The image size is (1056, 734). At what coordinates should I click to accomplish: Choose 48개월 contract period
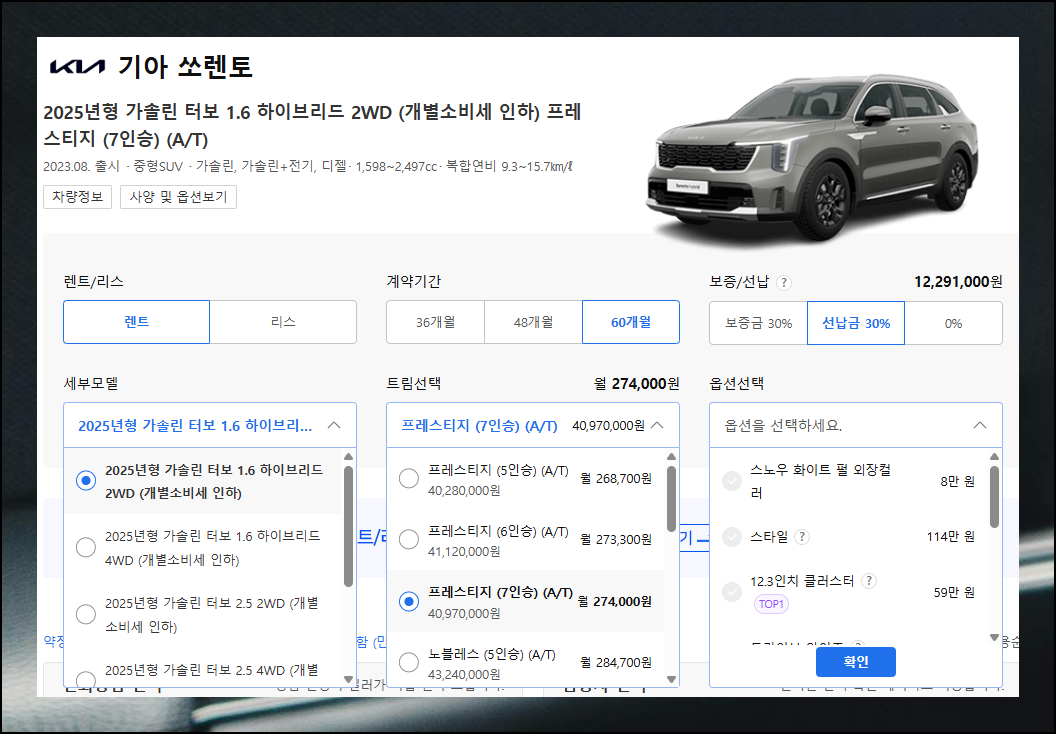coord(533,322)
